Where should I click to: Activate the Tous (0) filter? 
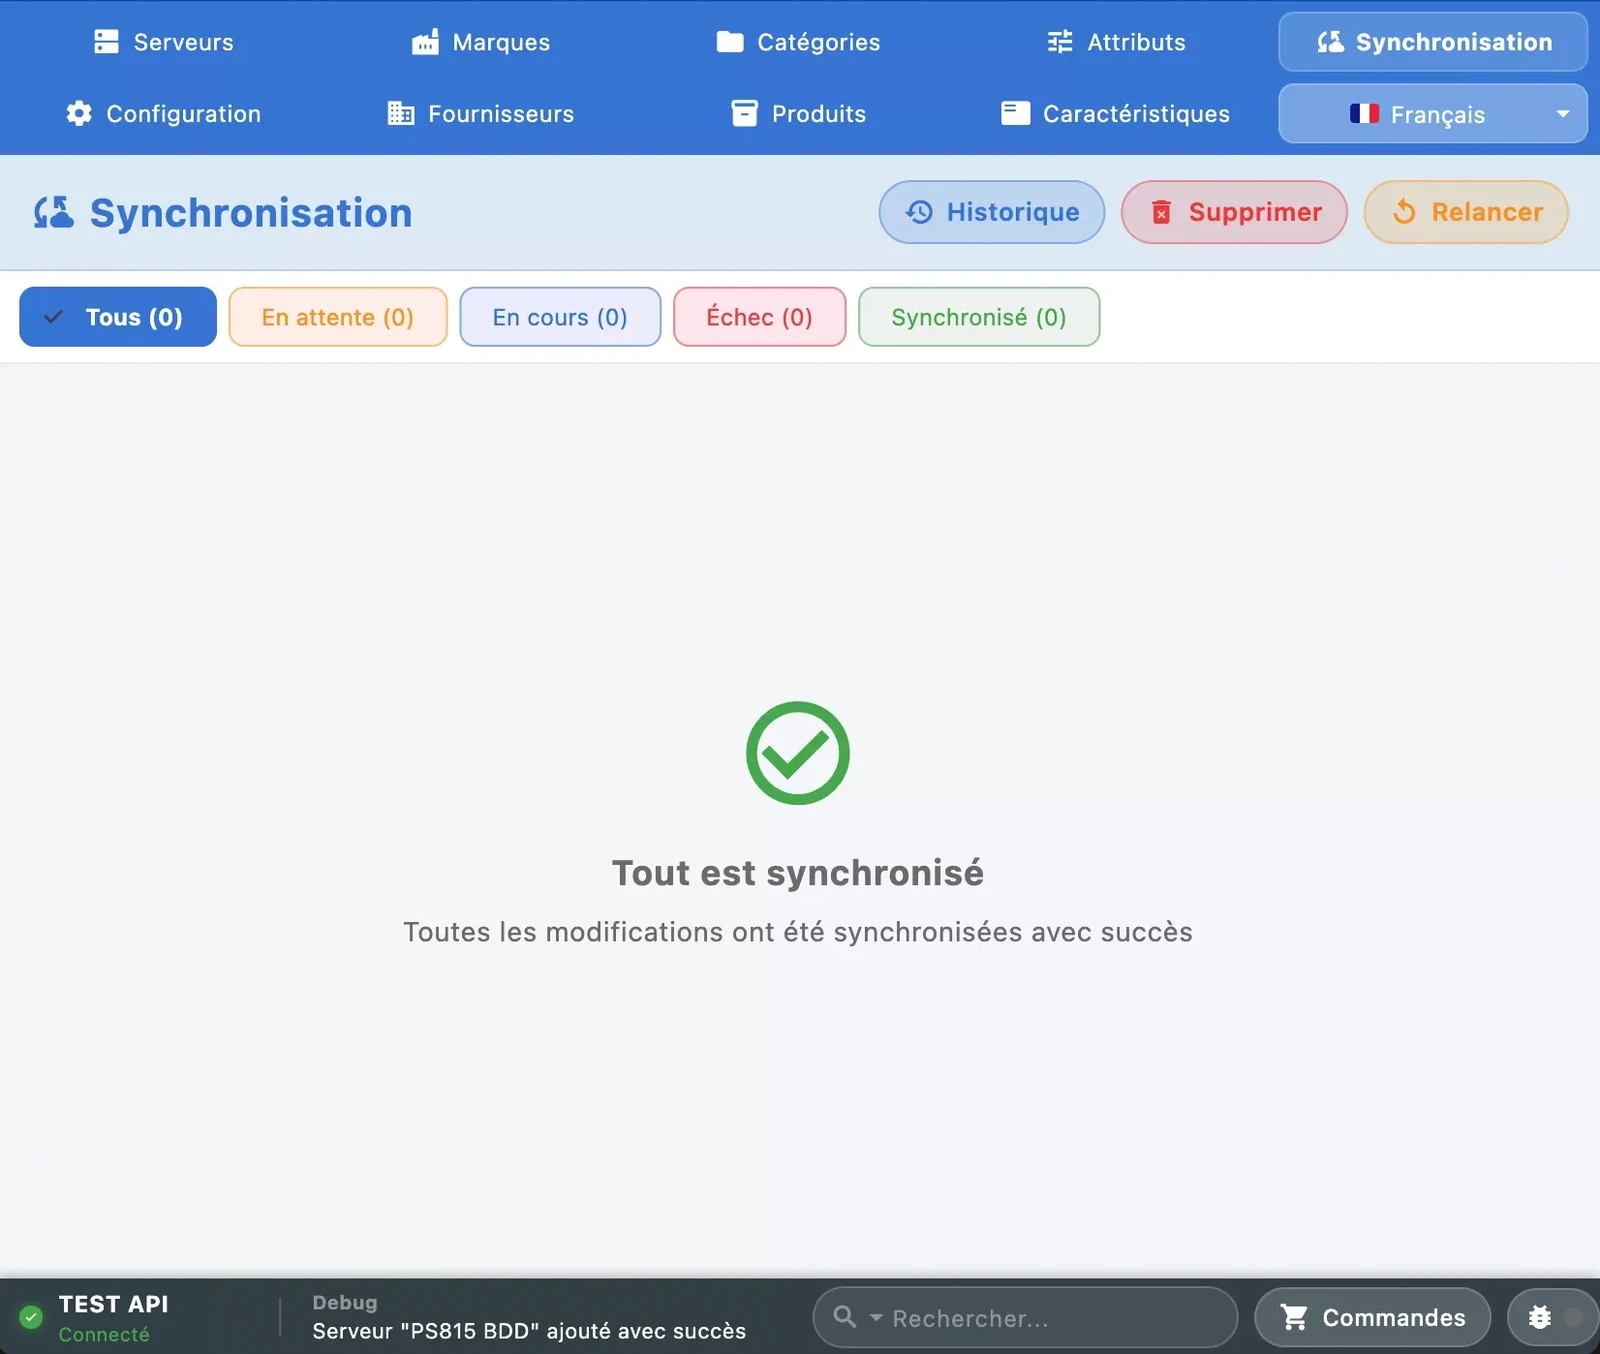(x=117, y=317)
